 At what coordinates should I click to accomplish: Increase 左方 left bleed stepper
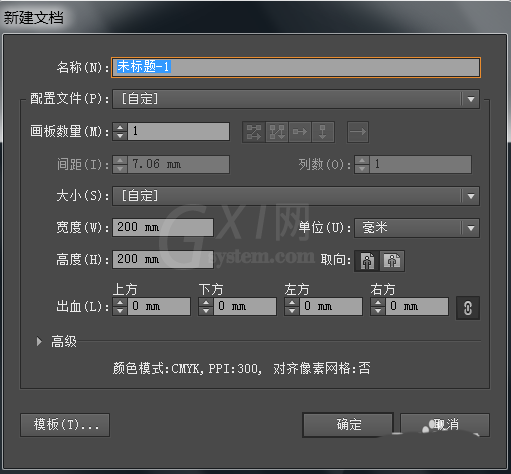click(292, 302)
